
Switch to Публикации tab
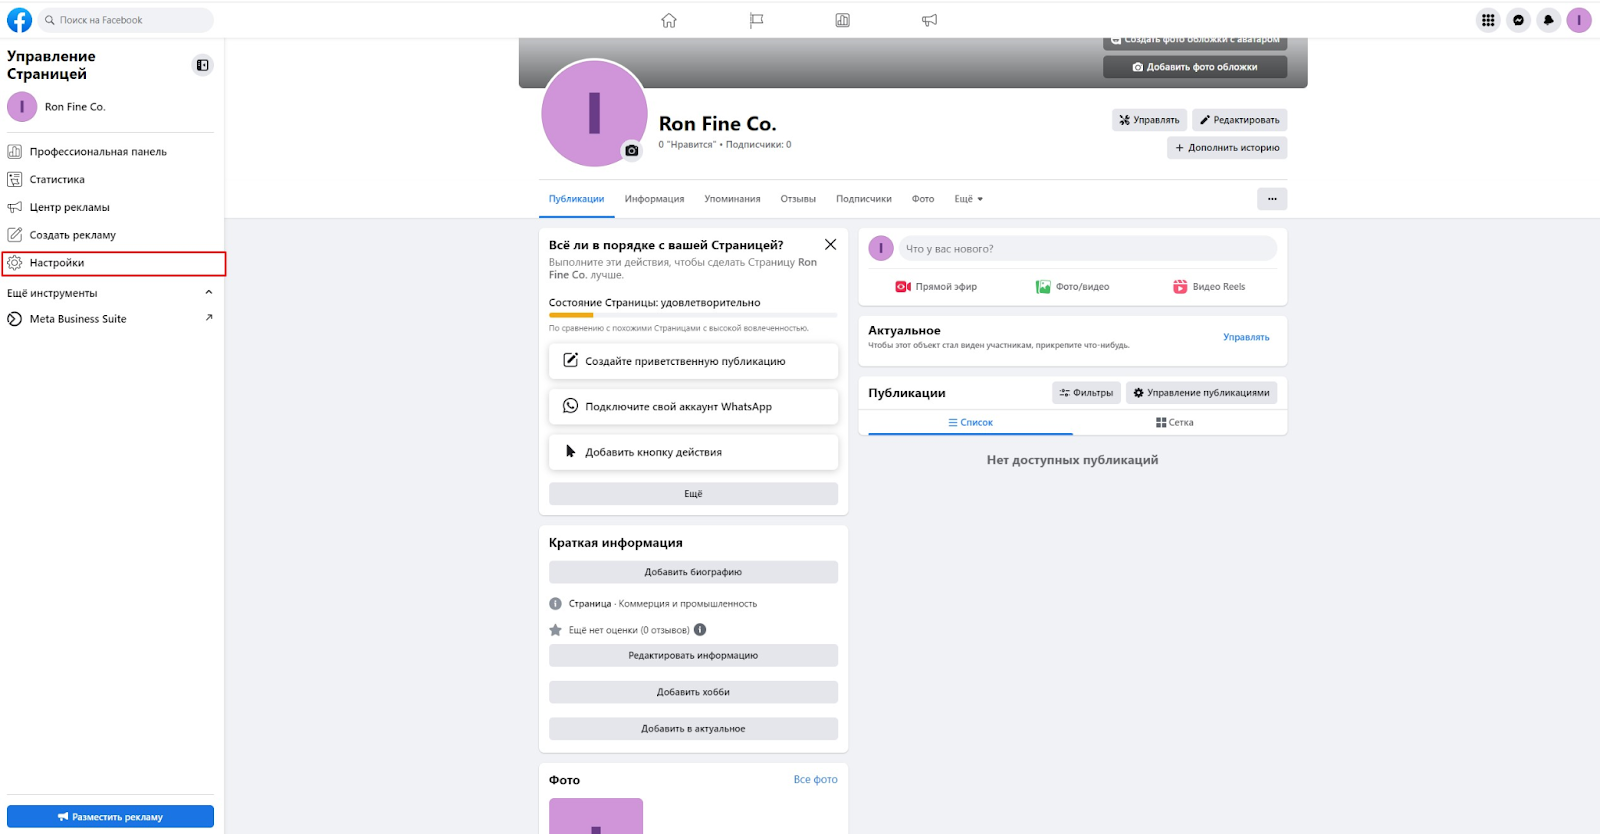576,199
